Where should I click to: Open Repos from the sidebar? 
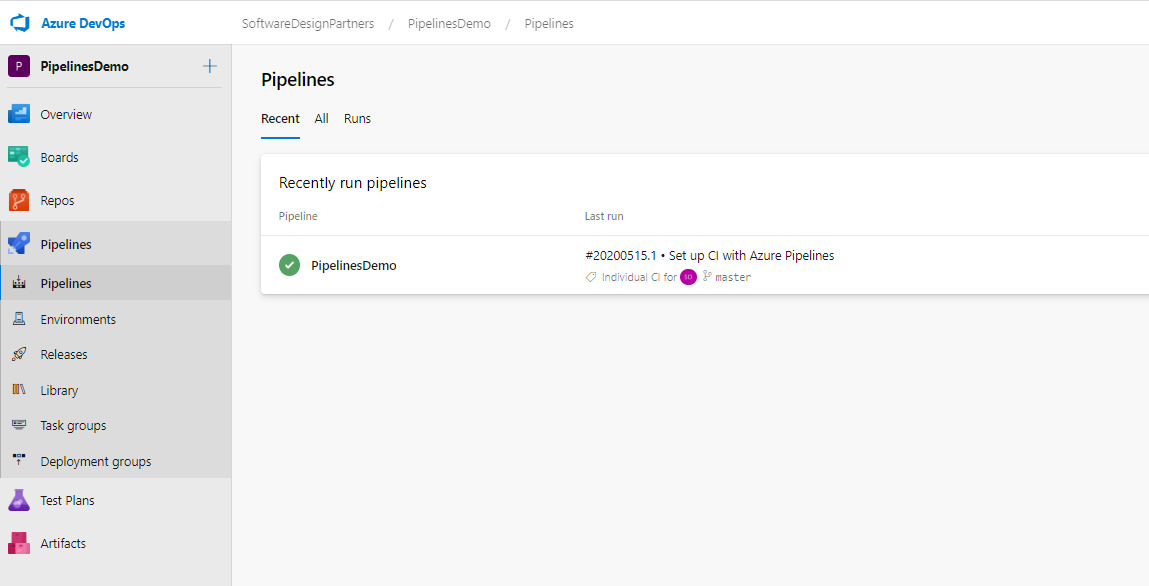point(55,200)
